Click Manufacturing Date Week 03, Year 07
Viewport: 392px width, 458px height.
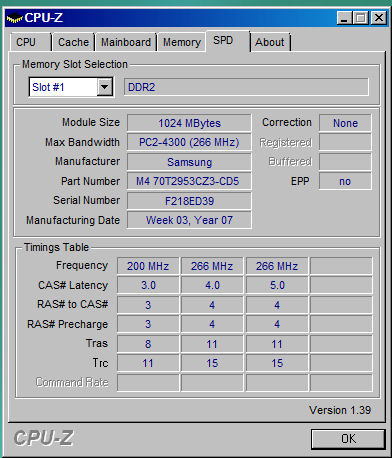click(x=189, y=220)
